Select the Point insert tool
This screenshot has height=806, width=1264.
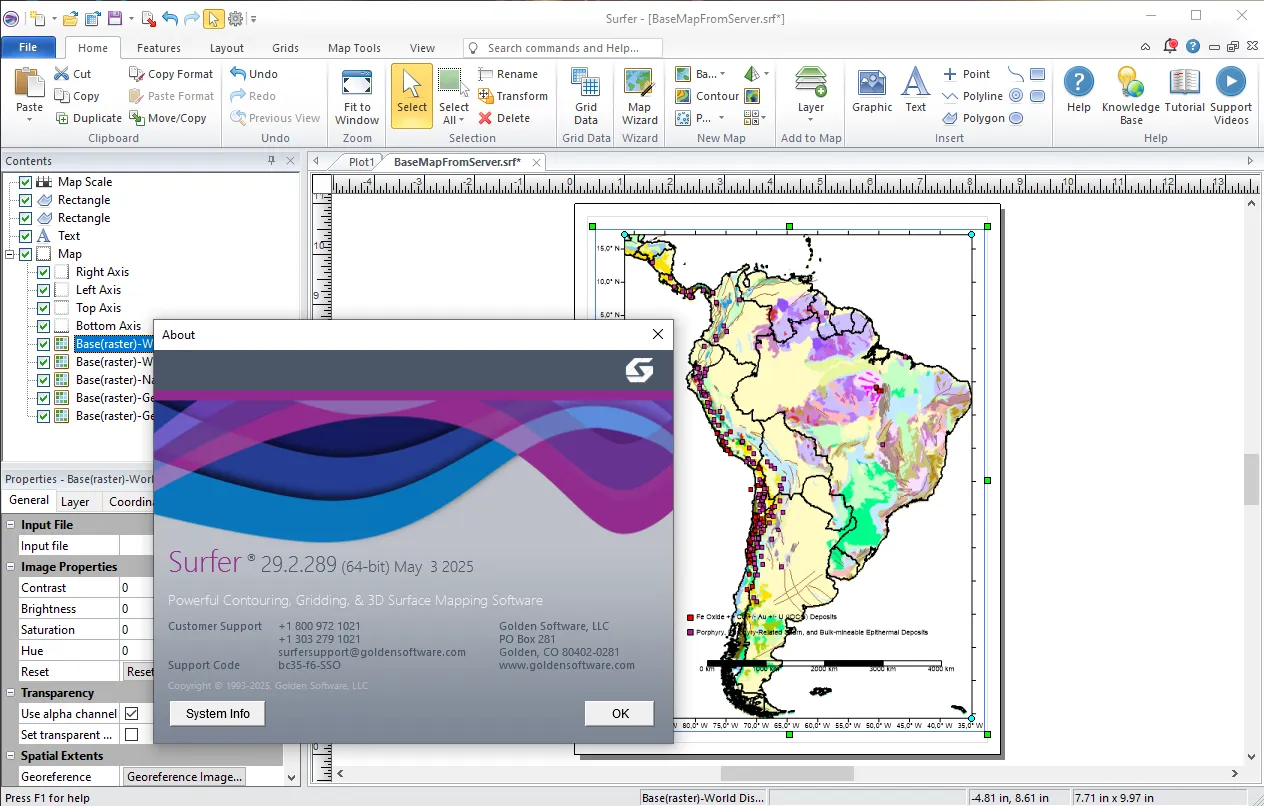coord(966,74)
